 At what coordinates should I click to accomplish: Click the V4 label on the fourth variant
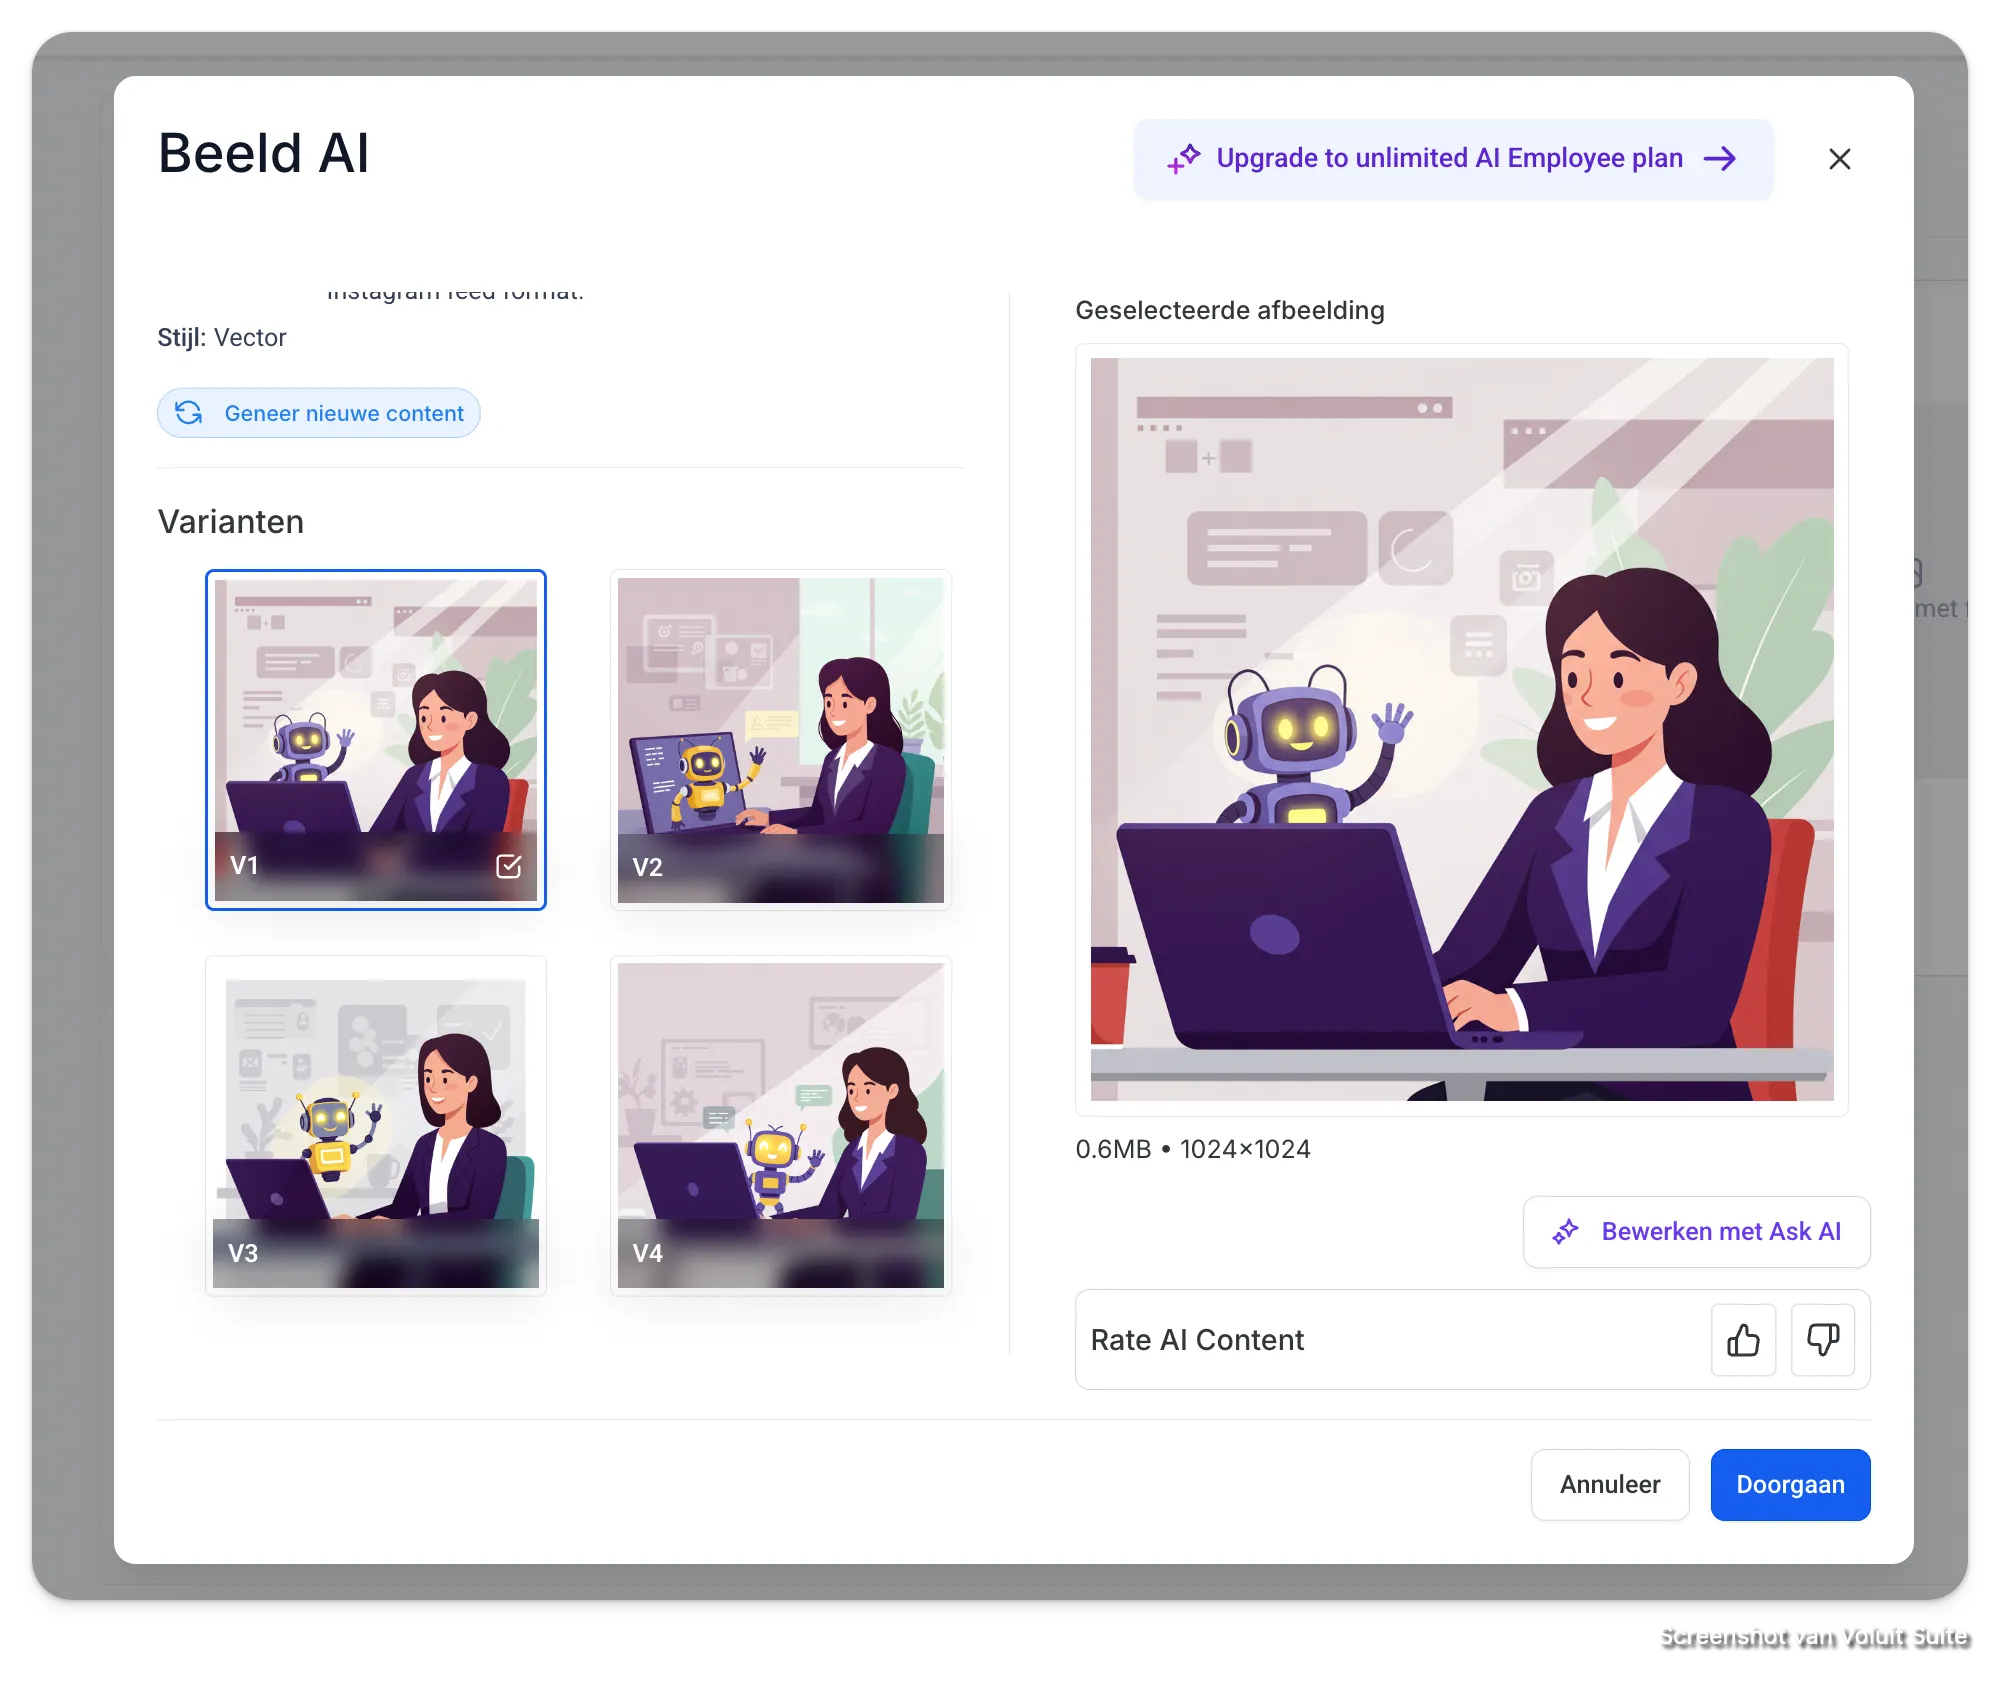click(647, 1253)
